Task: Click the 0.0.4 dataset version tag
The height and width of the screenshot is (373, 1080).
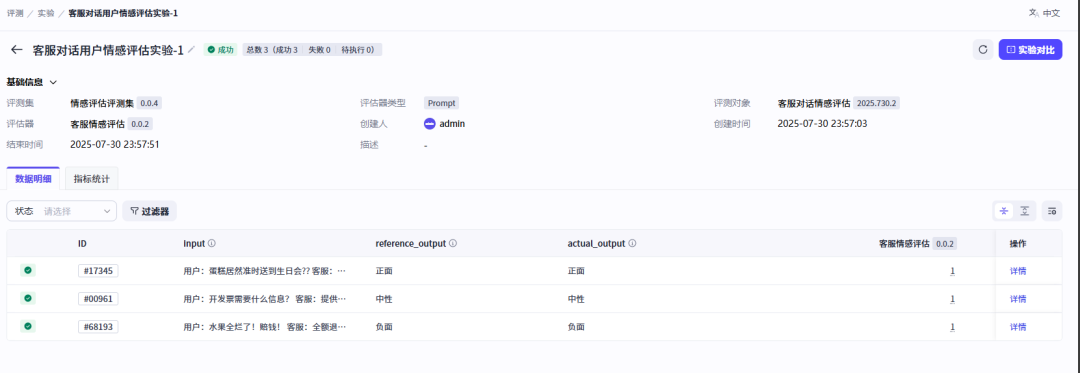Action: click(149, 103)
